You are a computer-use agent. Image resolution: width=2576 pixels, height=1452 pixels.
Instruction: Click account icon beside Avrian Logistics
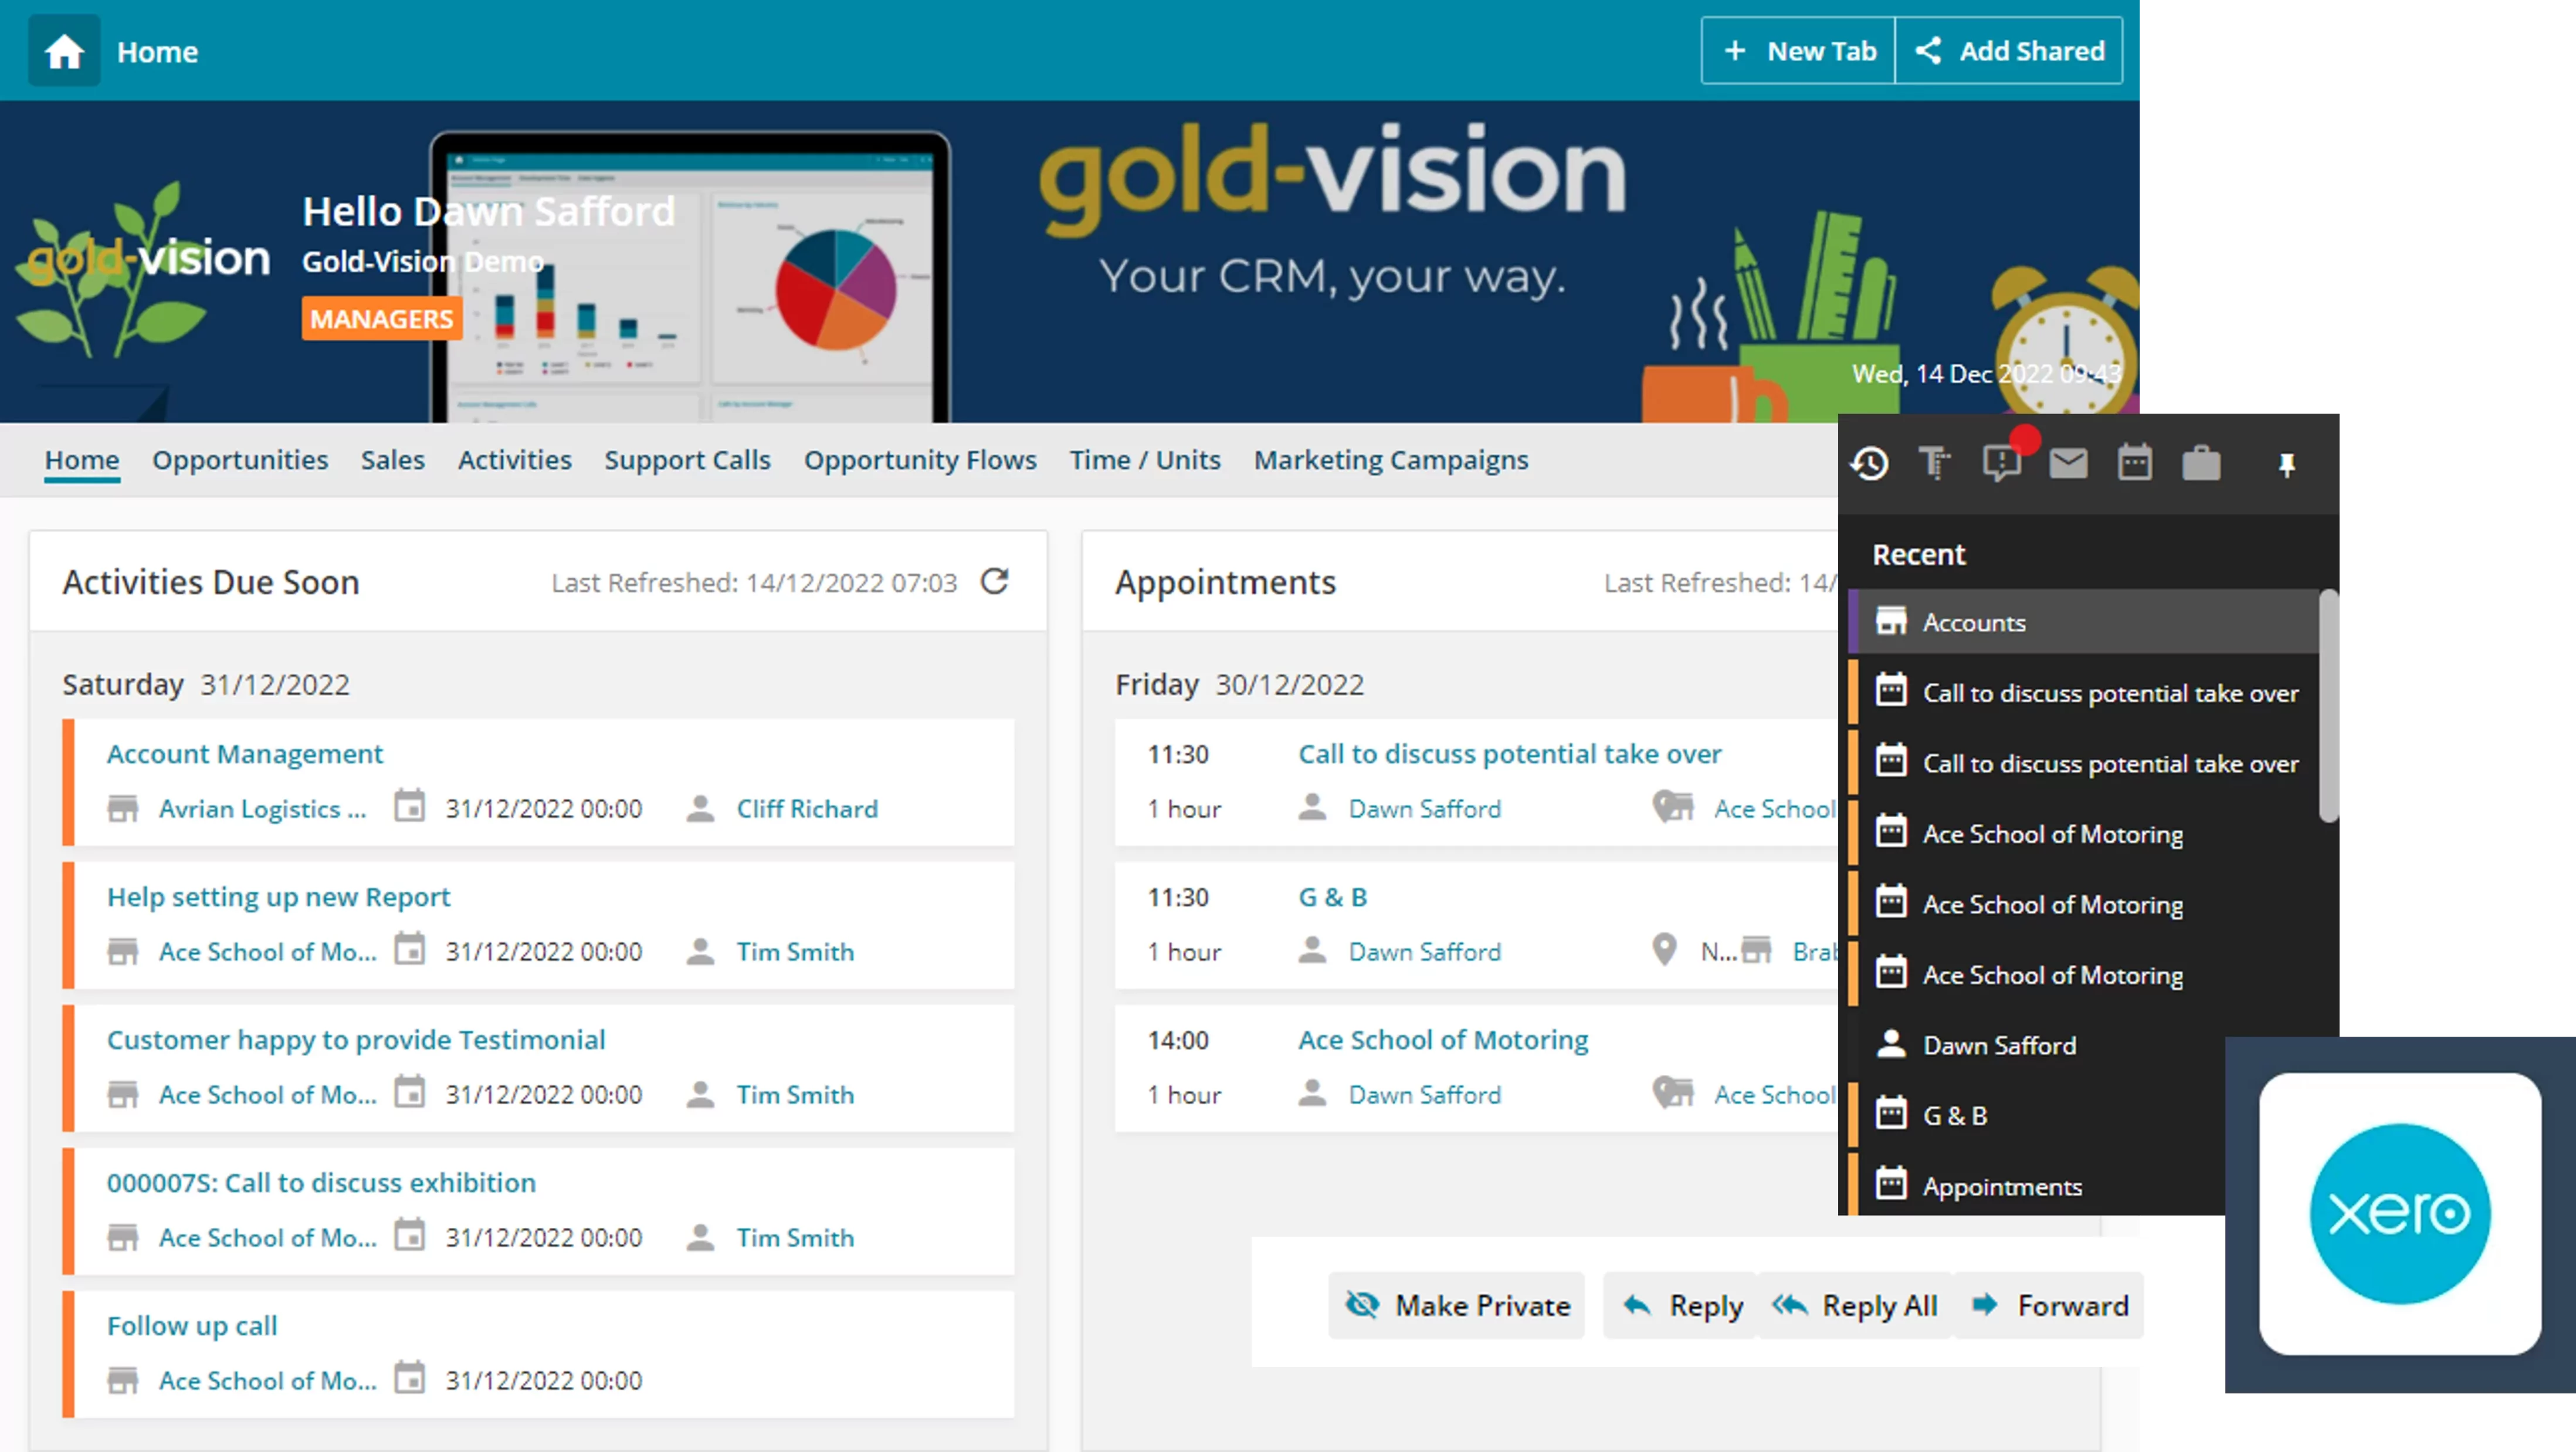[123, 808]
